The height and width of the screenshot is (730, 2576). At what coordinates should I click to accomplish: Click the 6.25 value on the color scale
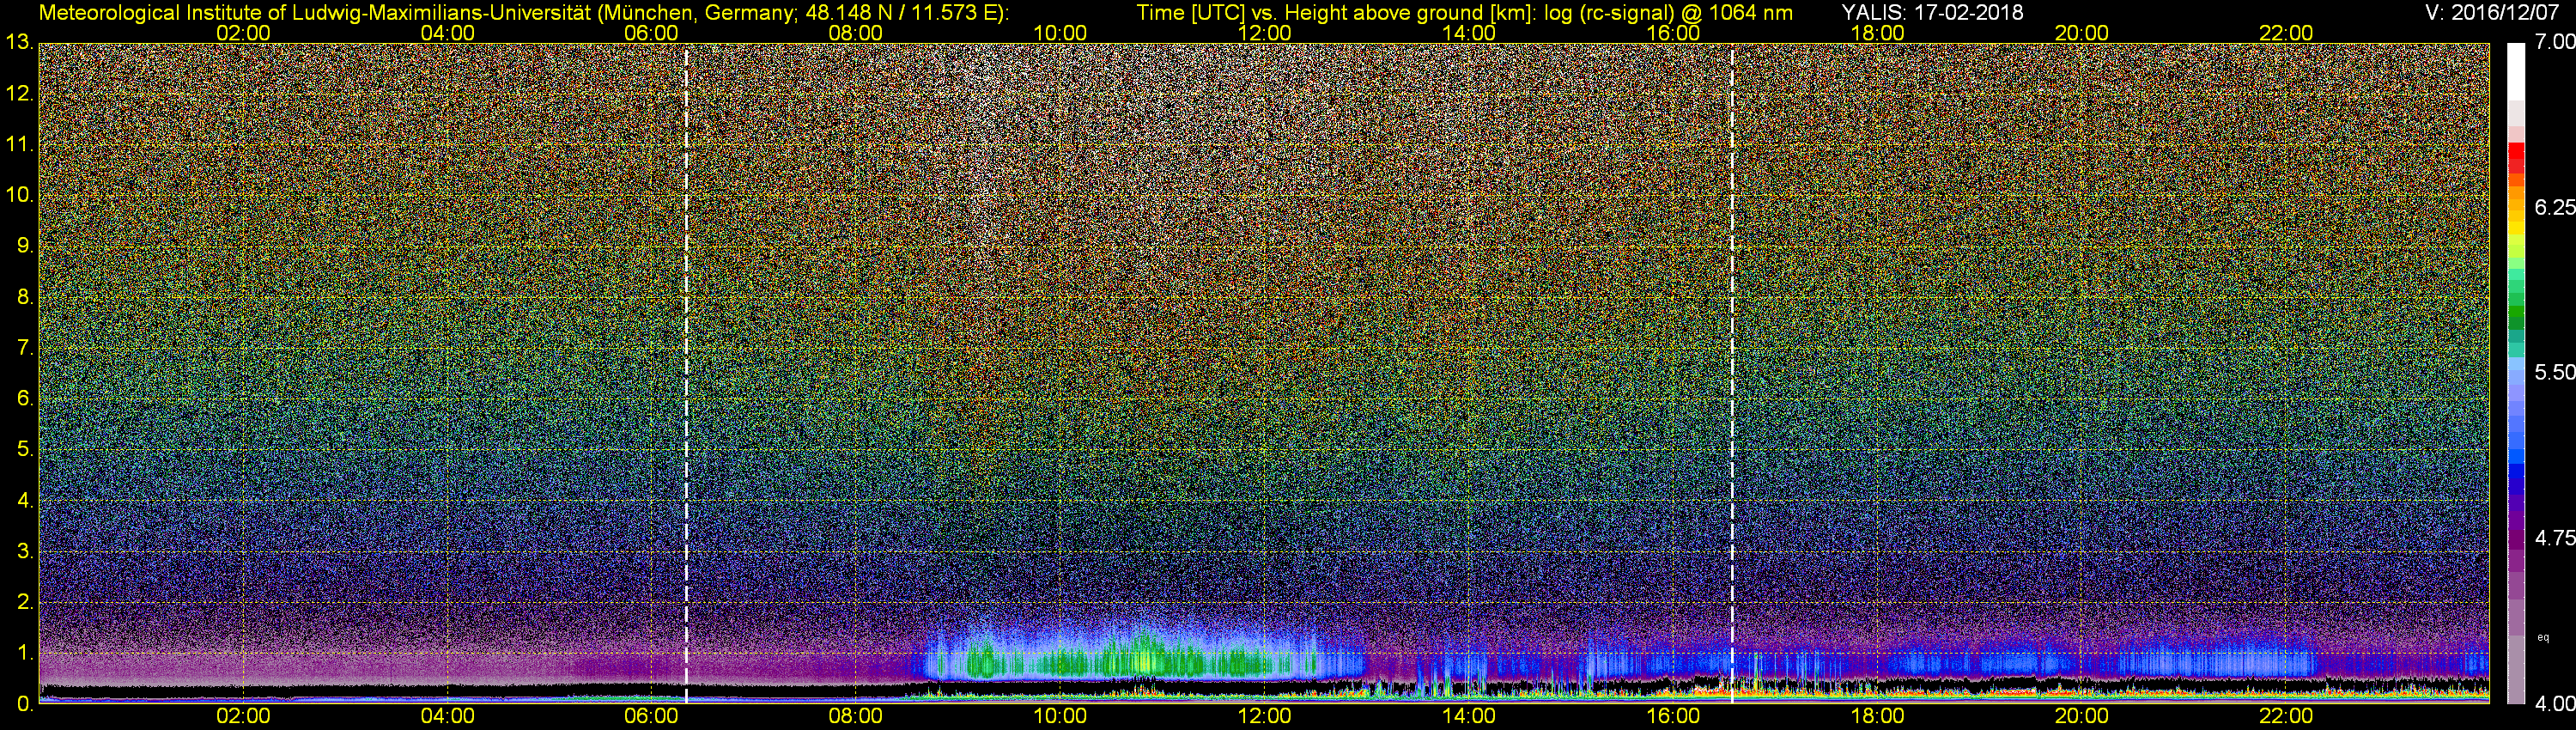tap(2555, 207)
